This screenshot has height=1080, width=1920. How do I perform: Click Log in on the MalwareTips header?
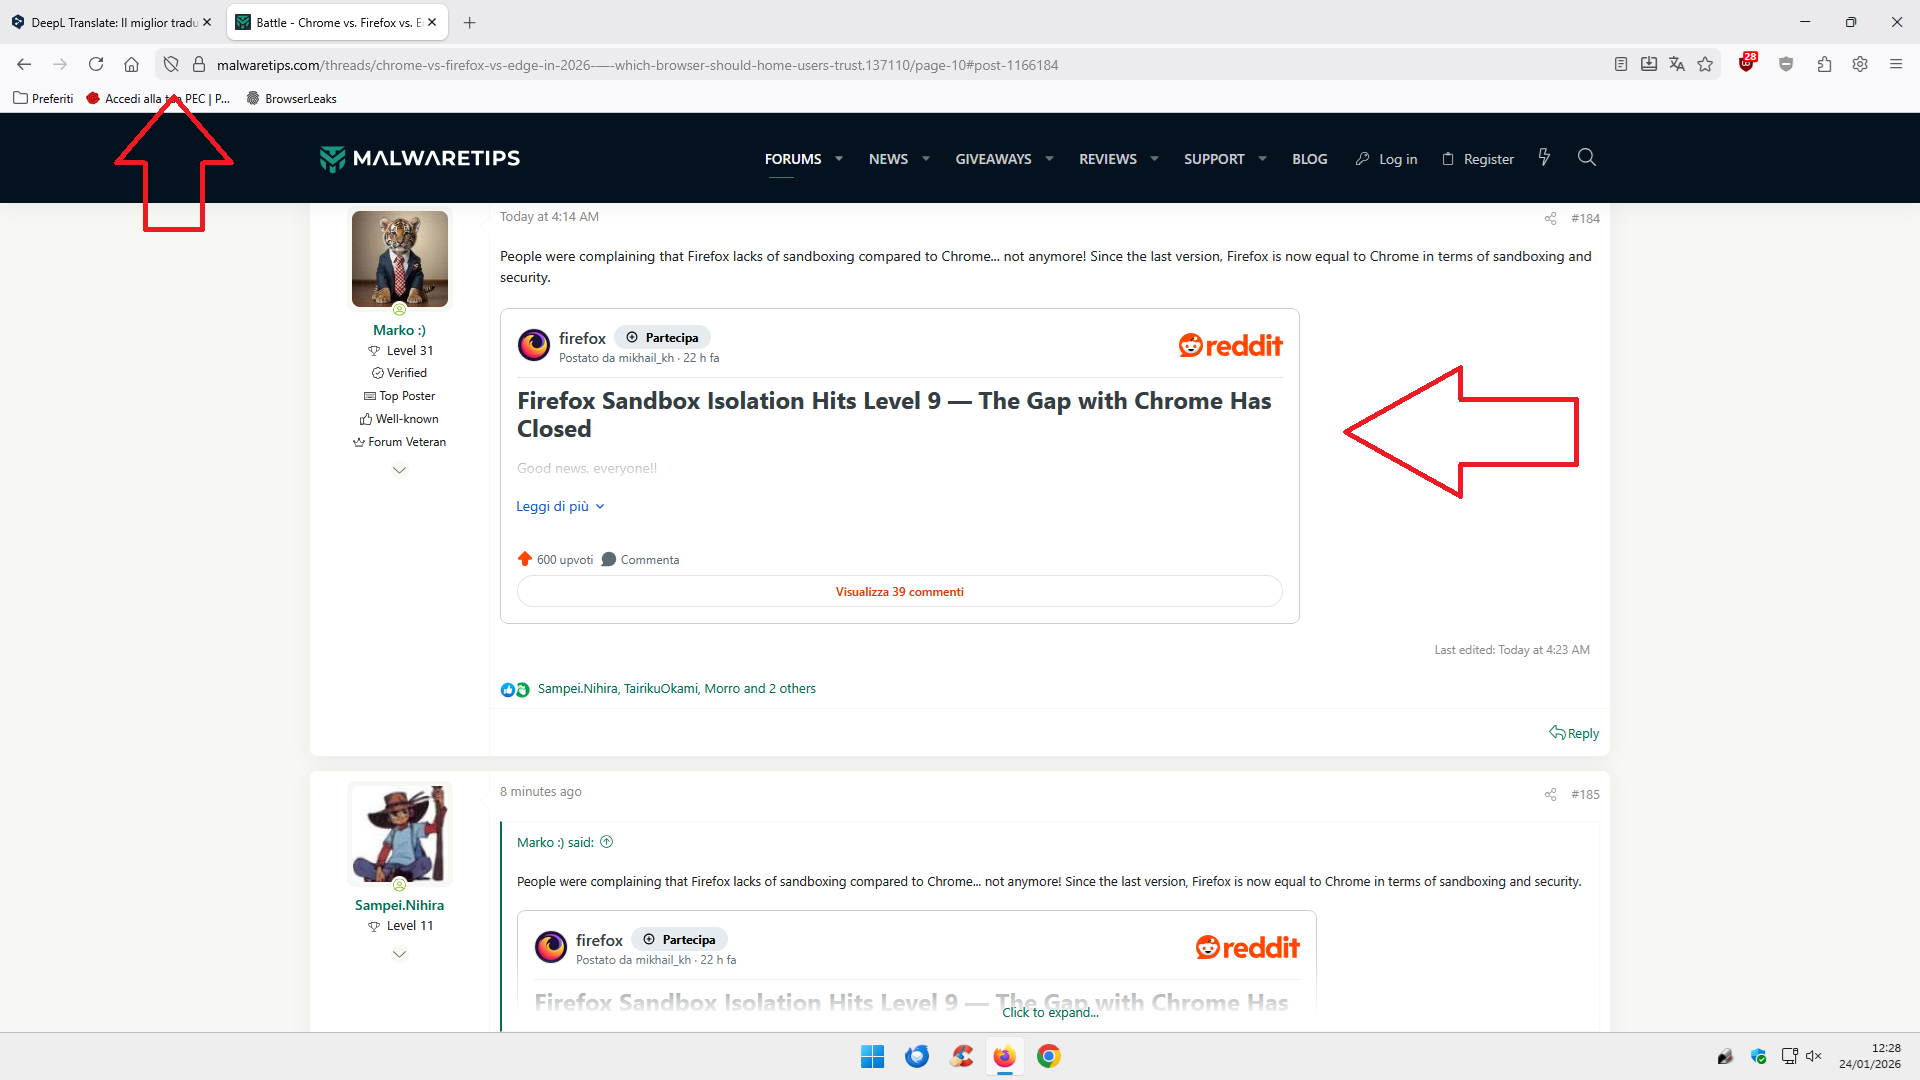click(1386, 159)
